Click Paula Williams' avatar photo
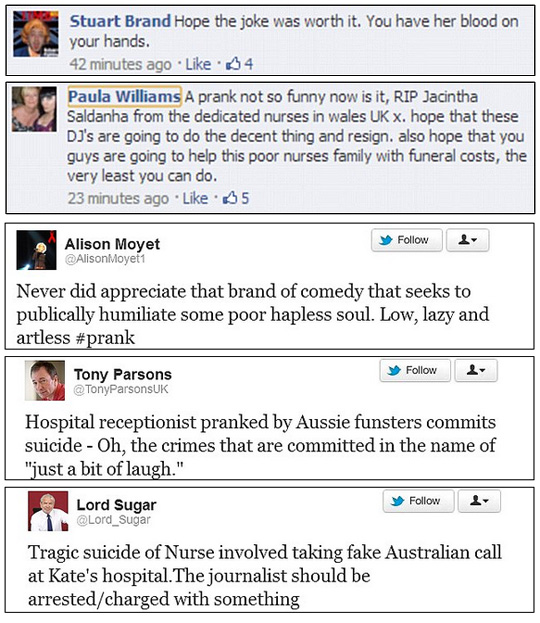The height and width of the screenshot is (623, 540). 34,109
